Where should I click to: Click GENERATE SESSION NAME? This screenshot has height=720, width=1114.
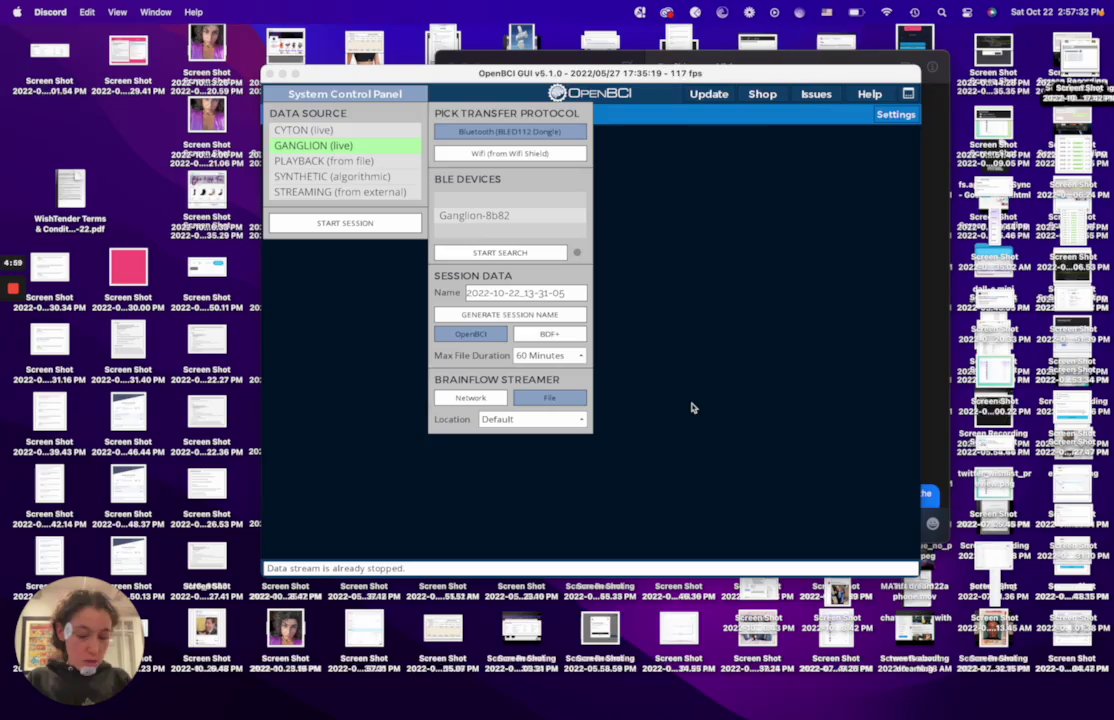pos(510,314)
